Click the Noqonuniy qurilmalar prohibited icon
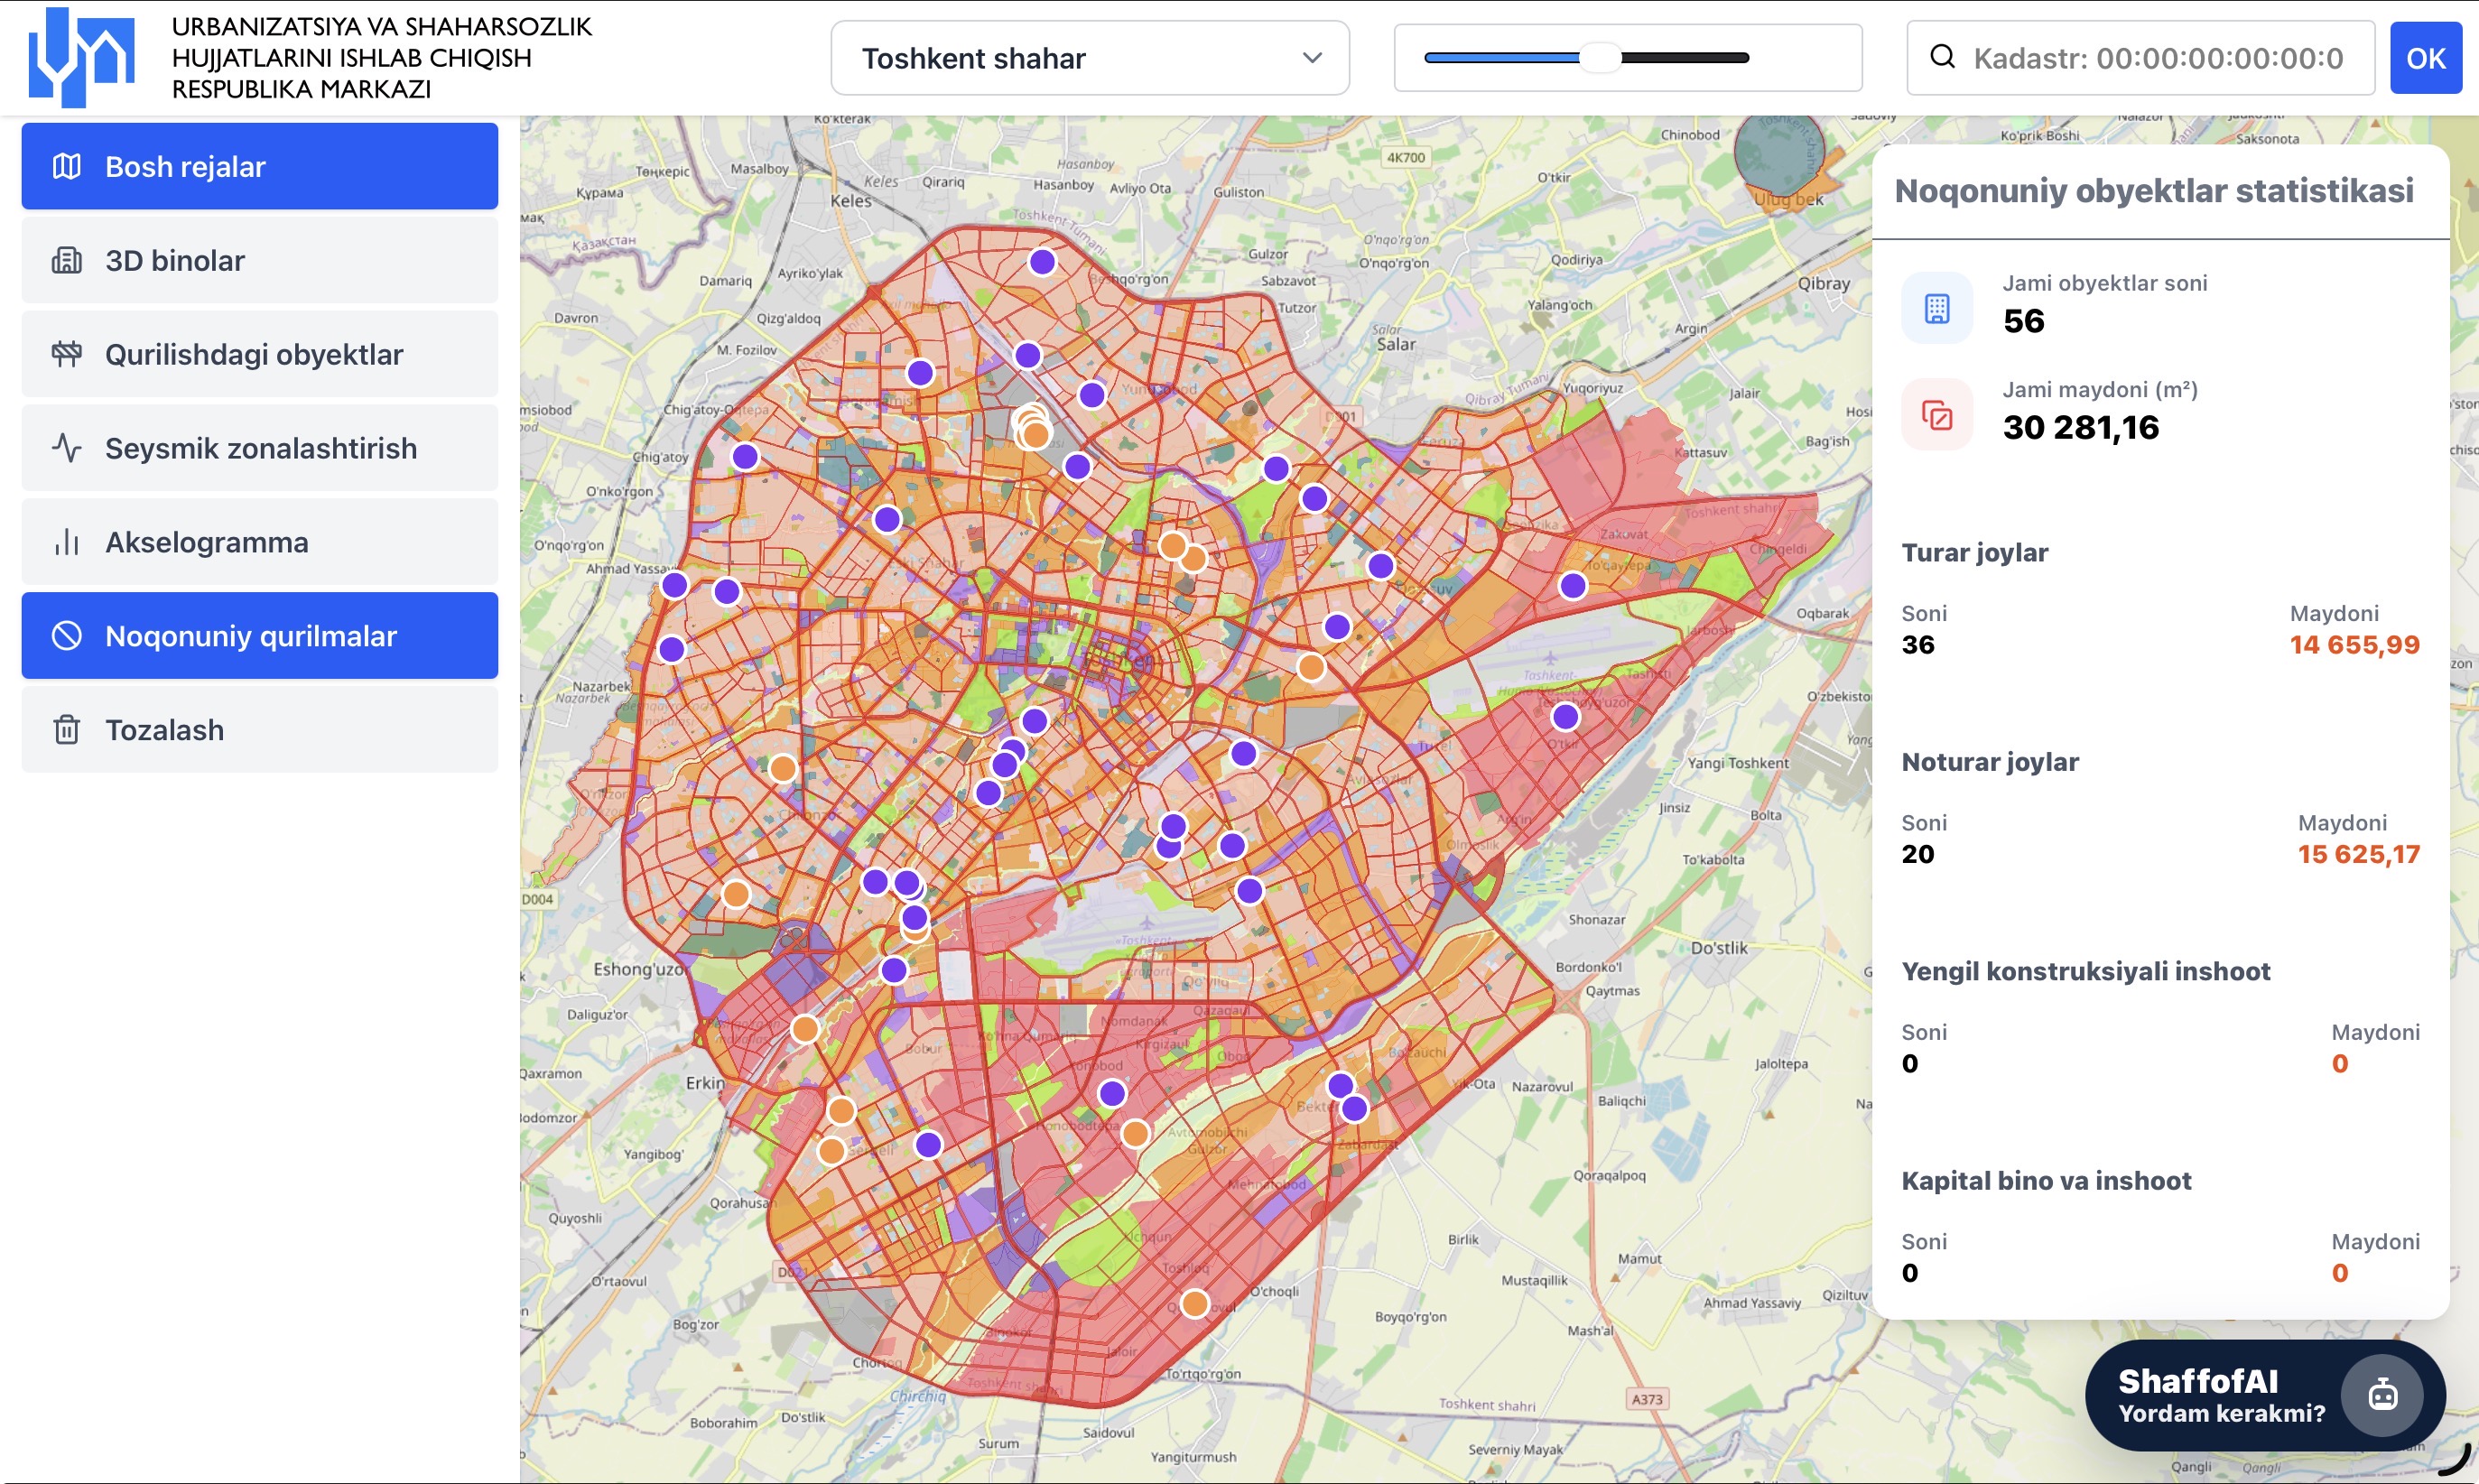The image size is (2479, 1484). click(66, 636)
